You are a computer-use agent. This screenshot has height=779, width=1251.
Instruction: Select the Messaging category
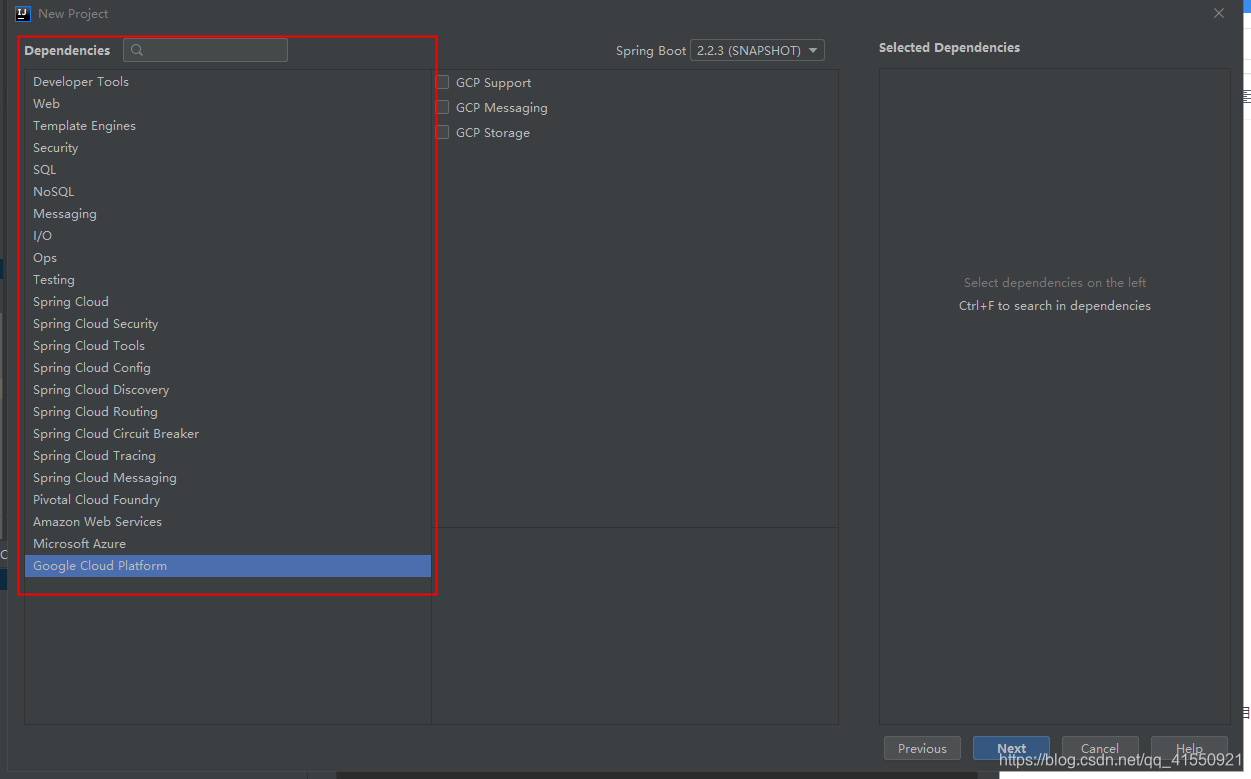click(x=228, y=214)
